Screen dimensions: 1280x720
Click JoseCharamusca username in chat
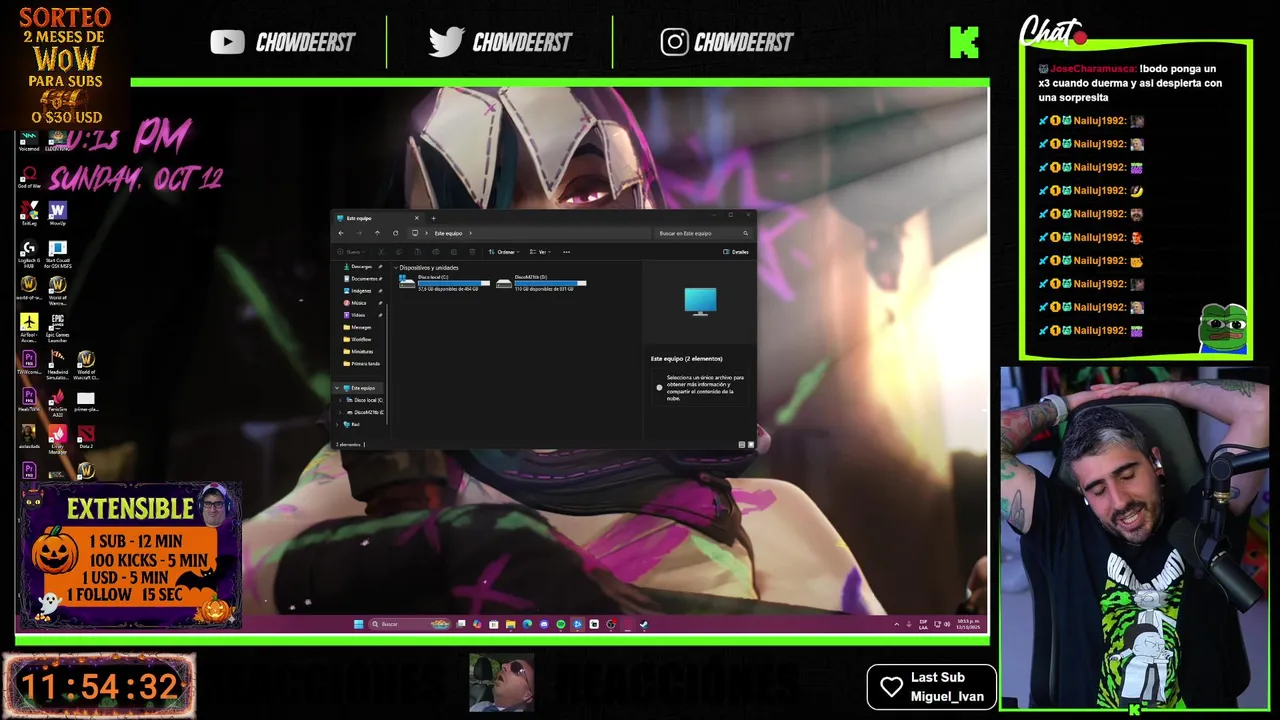point(1093,69)
